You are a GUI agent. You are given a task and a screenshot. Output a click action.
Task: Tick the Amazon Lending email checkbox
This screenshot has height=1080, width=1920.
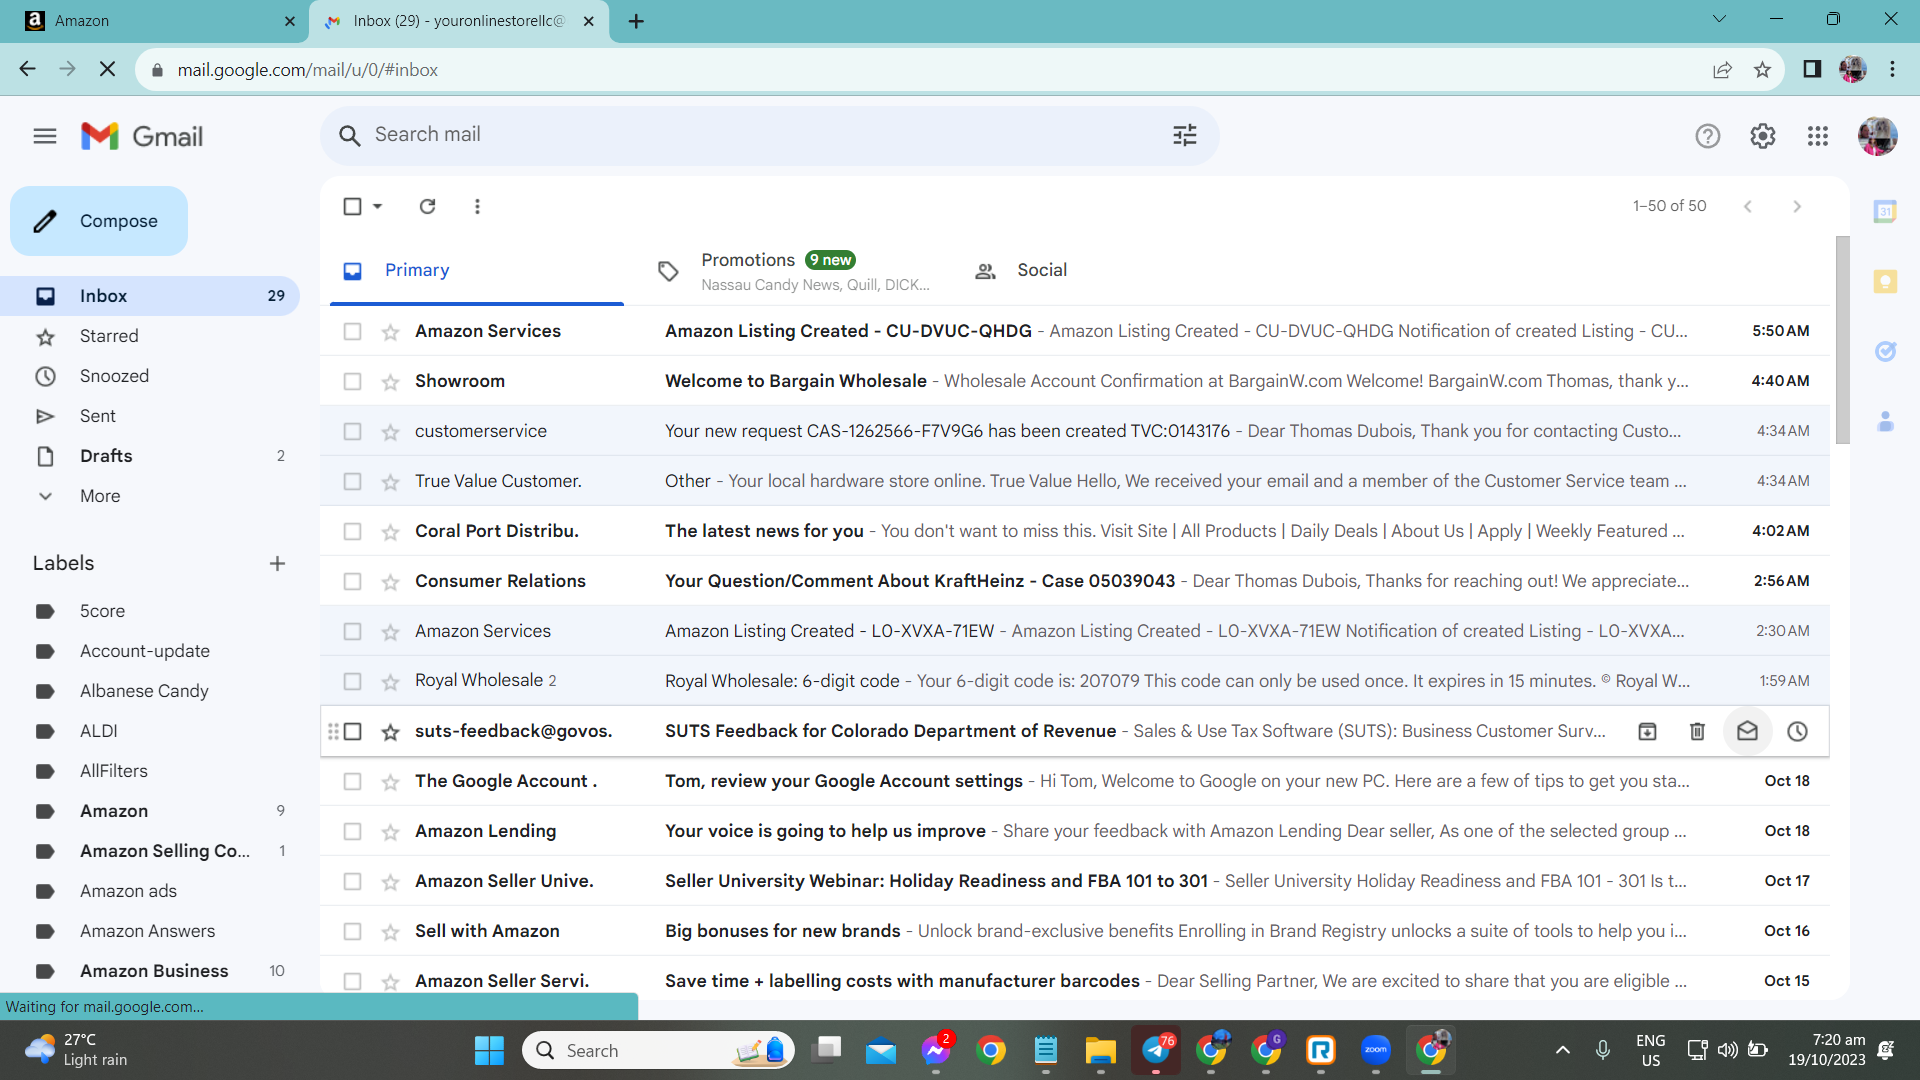pos(352,831)
